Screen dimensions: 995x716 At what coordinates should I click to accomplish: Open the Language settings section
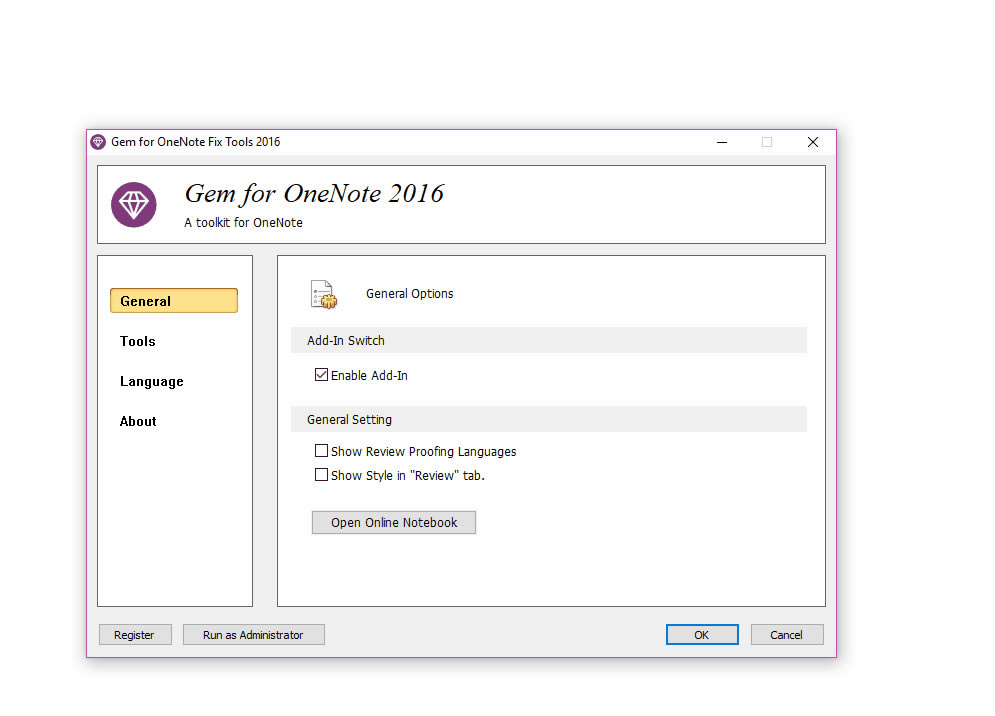point(151,381)
